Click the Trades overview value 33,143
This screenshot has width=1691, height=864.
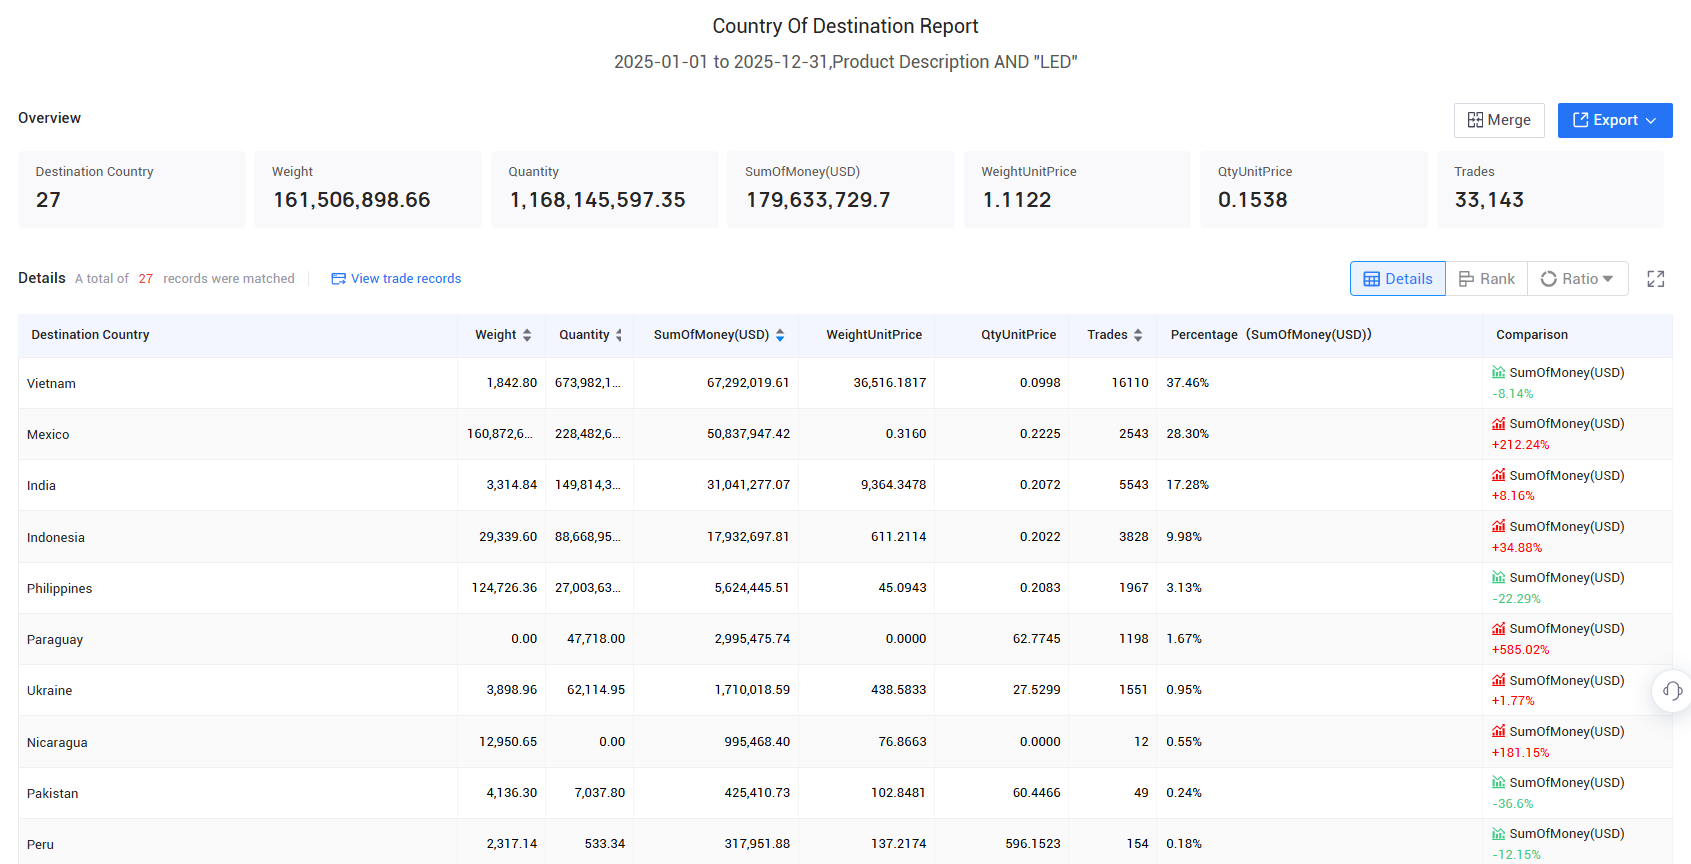coord(1489,200)
